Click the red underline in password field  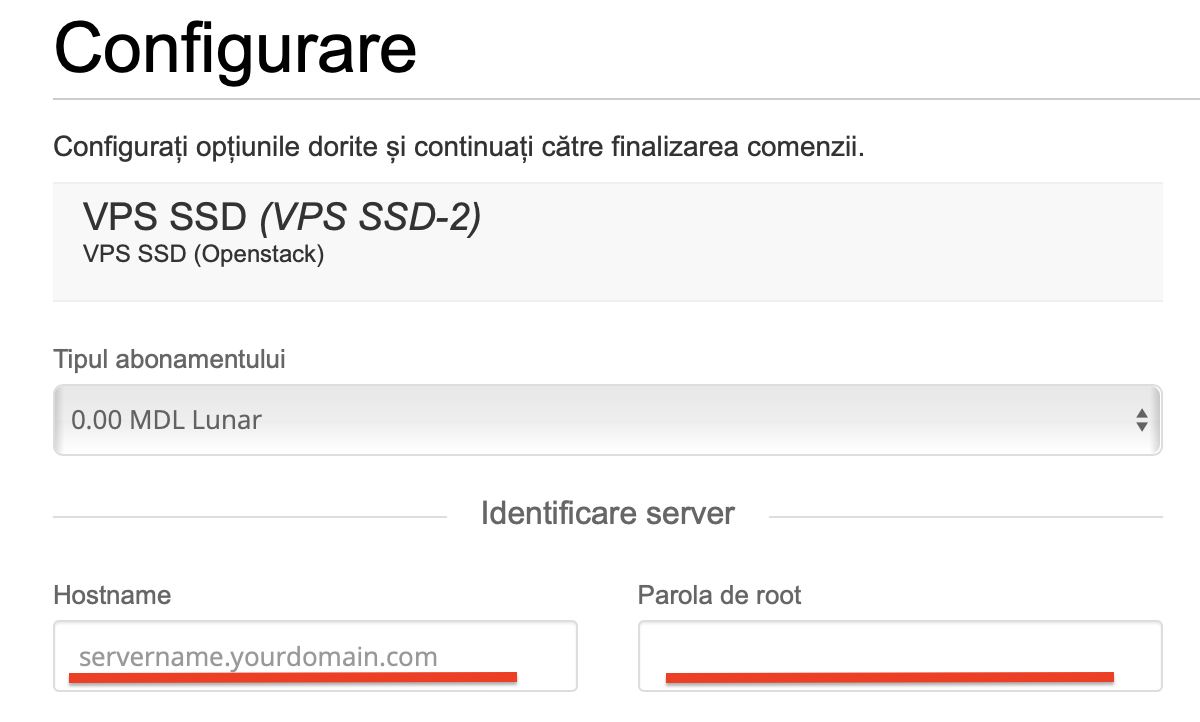click(x=889, y=677)
